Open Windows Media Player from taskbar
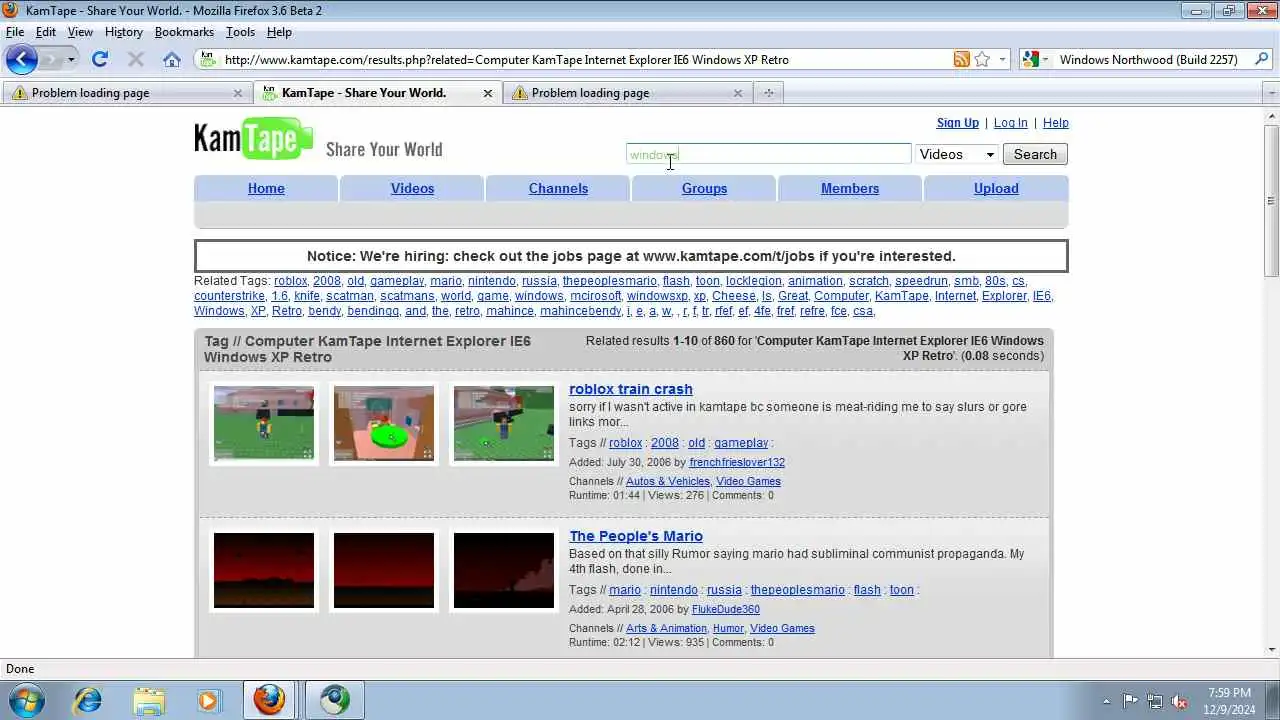Viewport: 1280px width, 720px height. [208, 700]
